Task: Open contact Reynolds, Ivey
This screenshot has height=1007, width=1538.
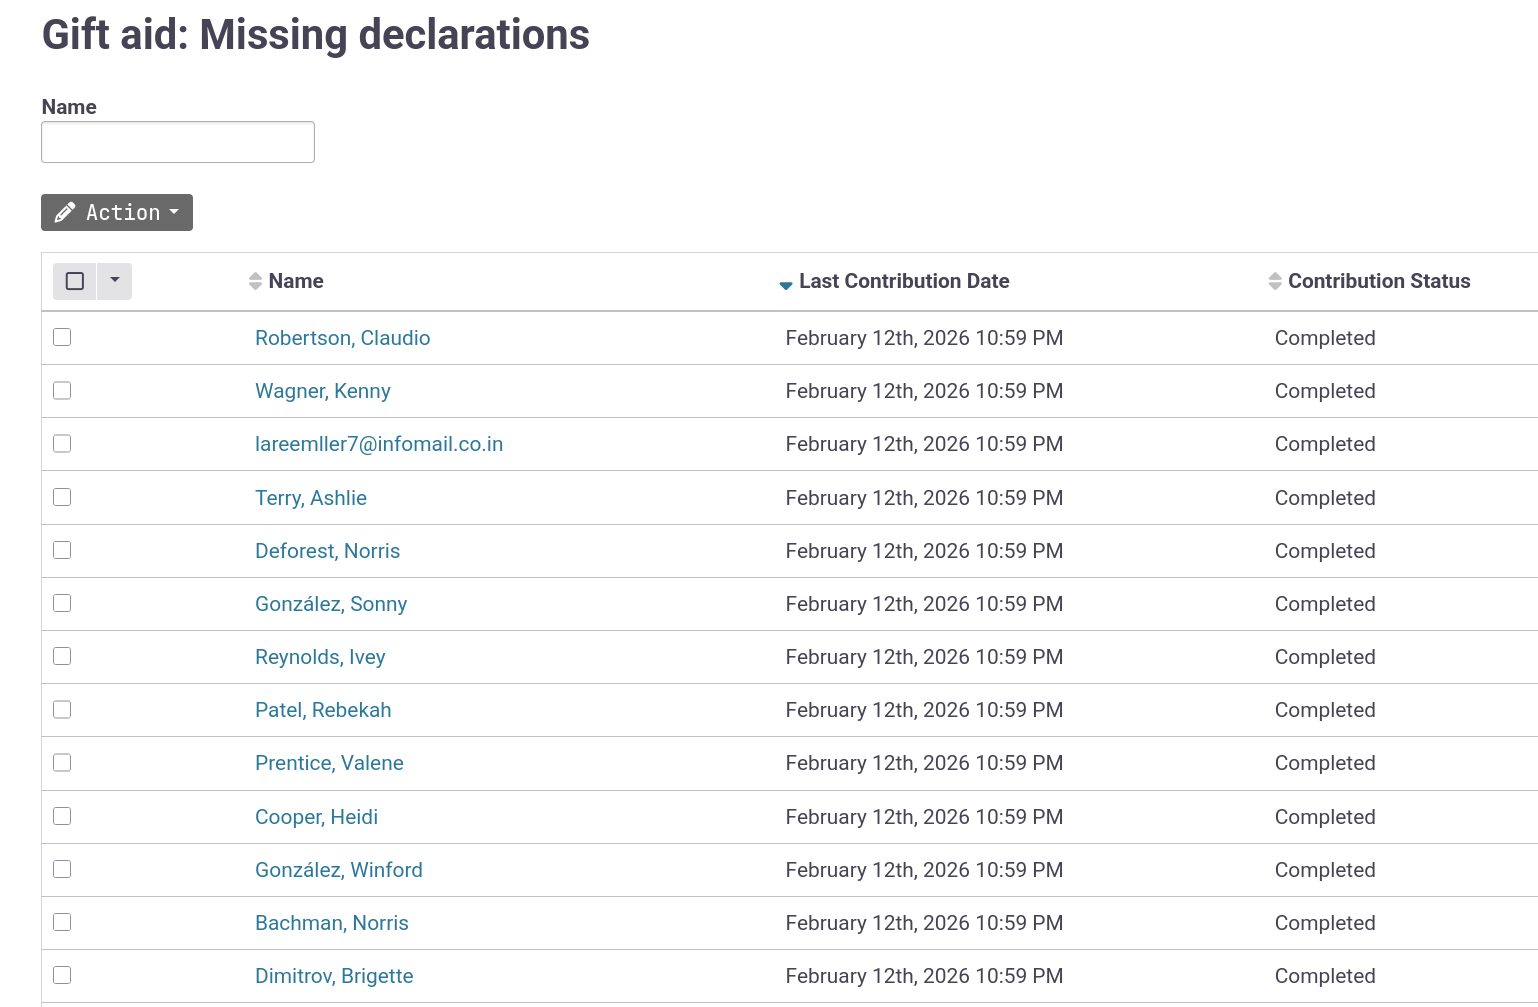Action: [320, 657]
